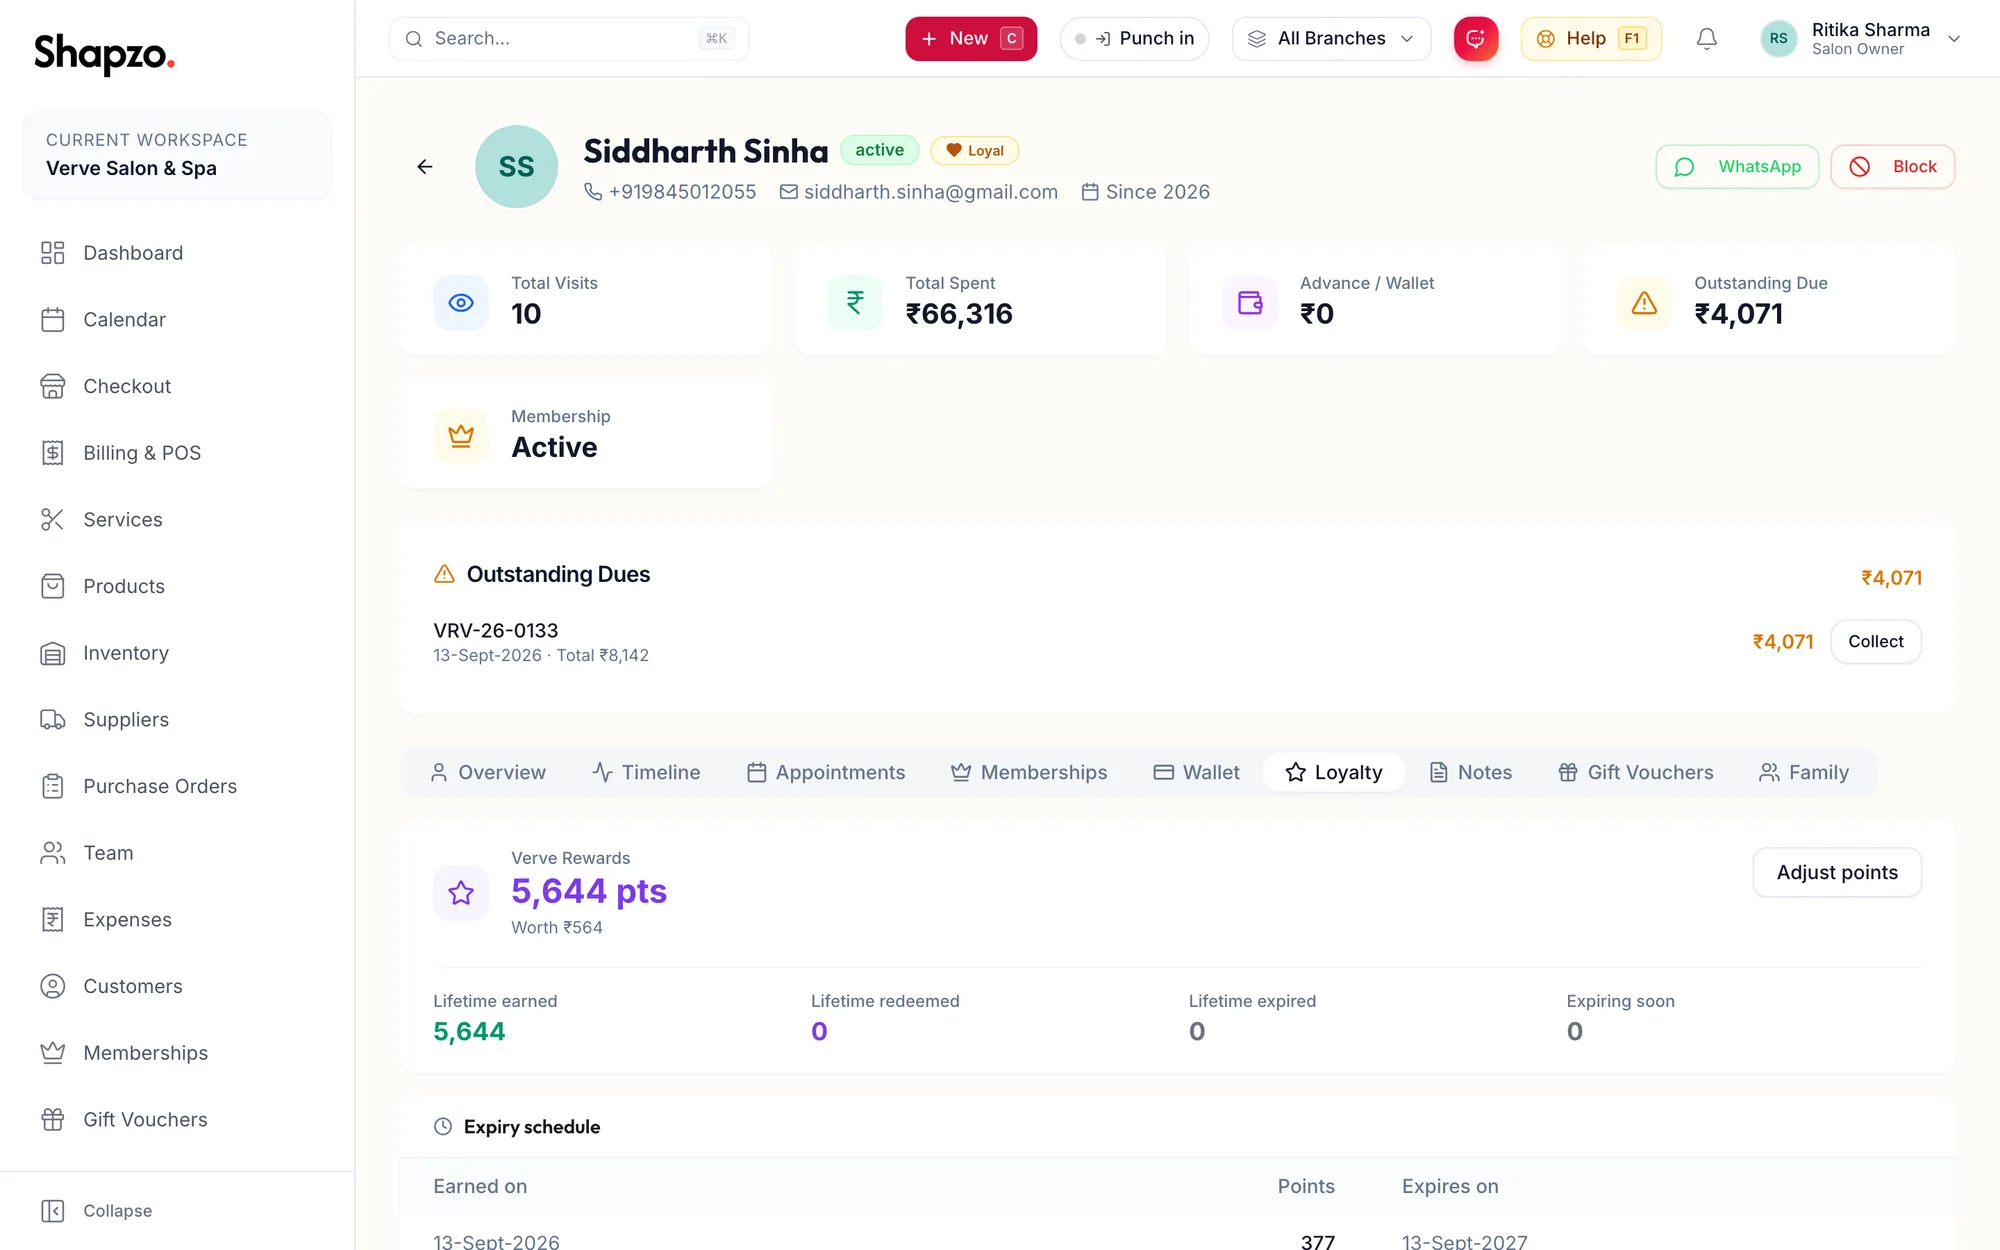Viewport: 2000px width, 1250px height.
Task: Toggle Punch in status
Action: [x=1134, y=39]
